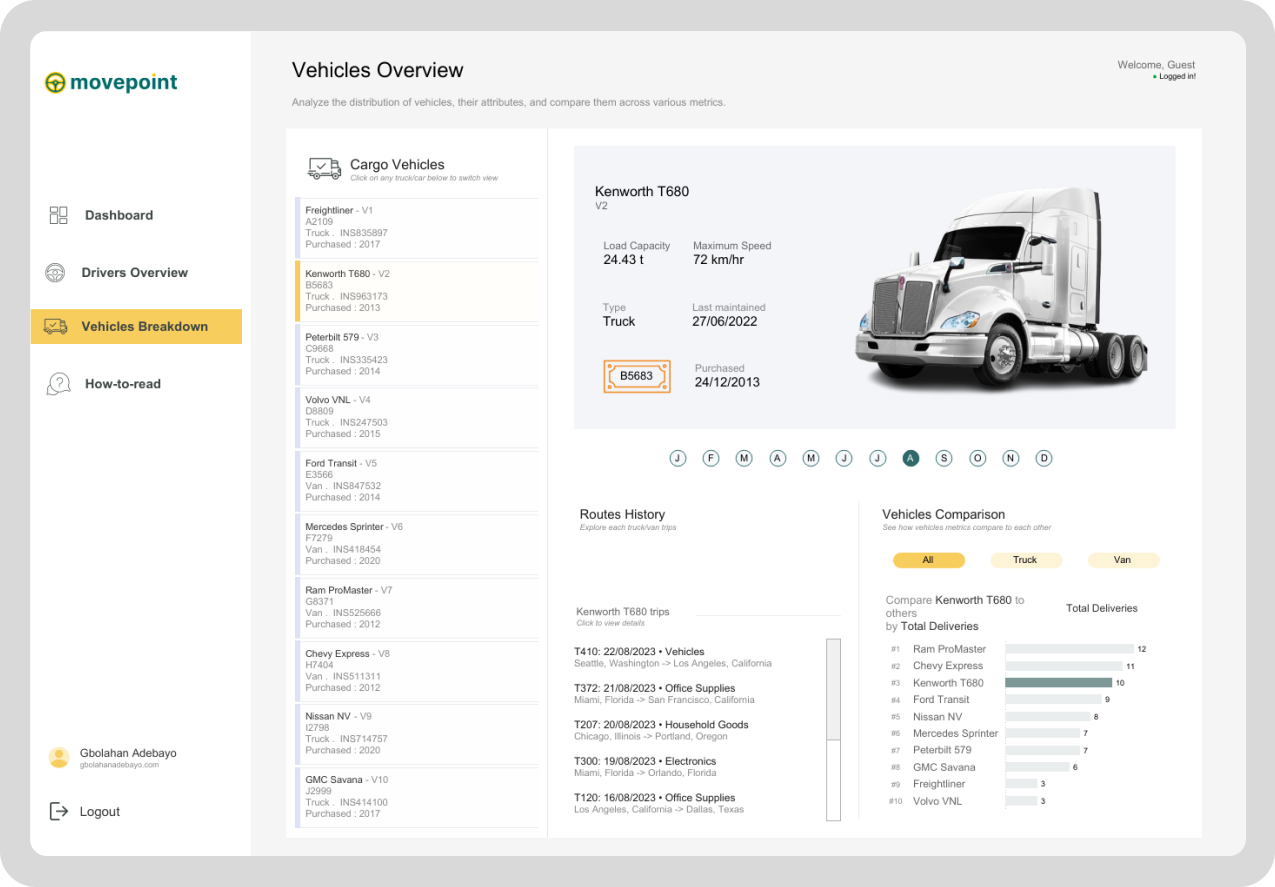Click the Ram ProMaster comparison bar
The height and width of the screenshot is (887, 1275).
pos(1069,649)
